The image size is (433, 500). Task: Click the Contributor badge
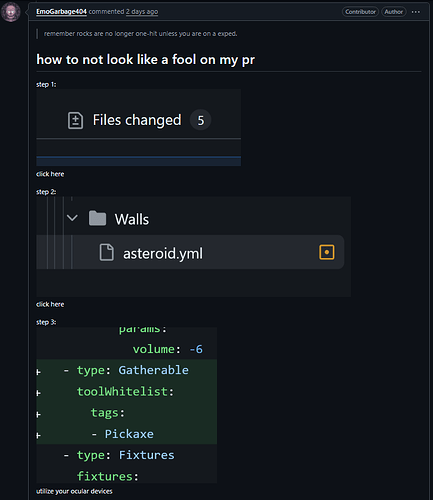[x=360, y=12]
